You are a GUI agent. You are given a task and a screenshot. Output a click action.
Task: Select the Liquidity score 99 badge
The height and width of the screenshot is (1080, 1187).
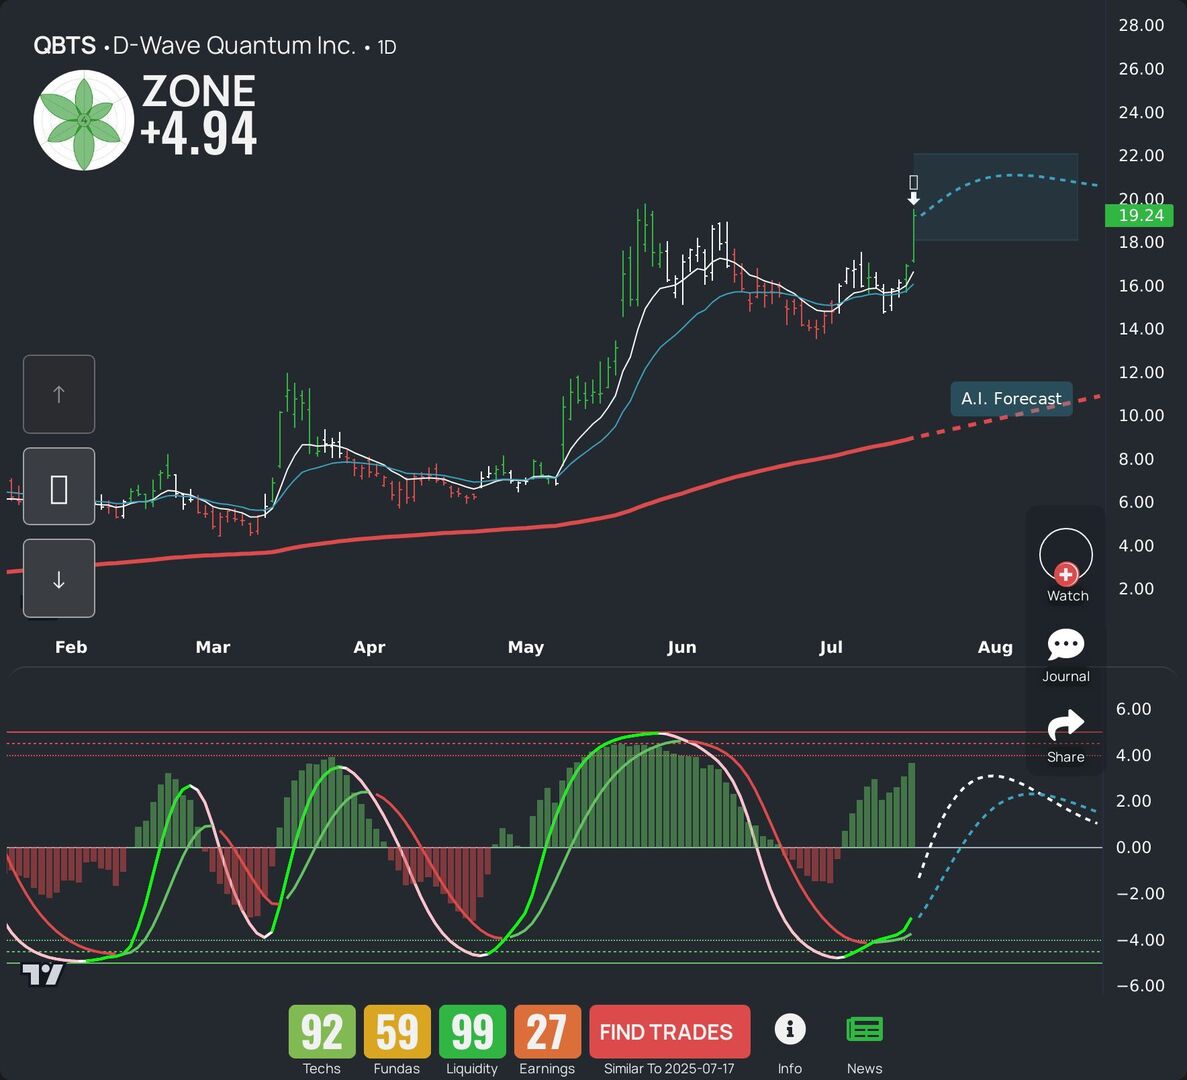(472, 1032)
